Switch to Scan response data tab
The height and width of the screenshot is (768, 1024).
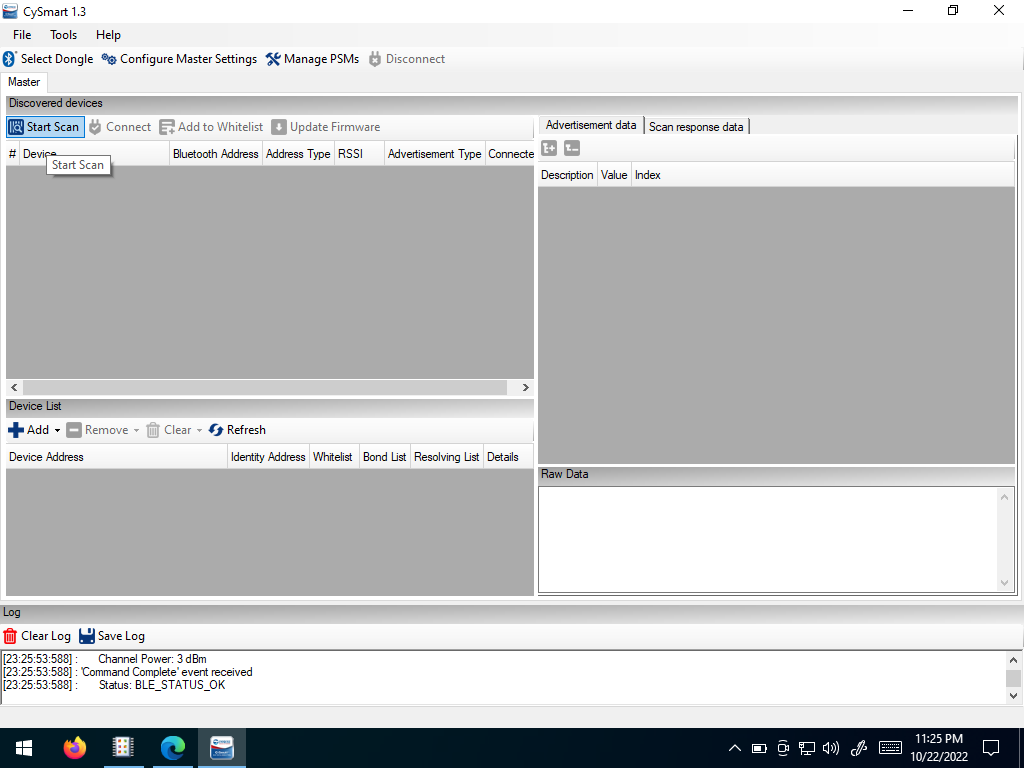click(696, 127)
